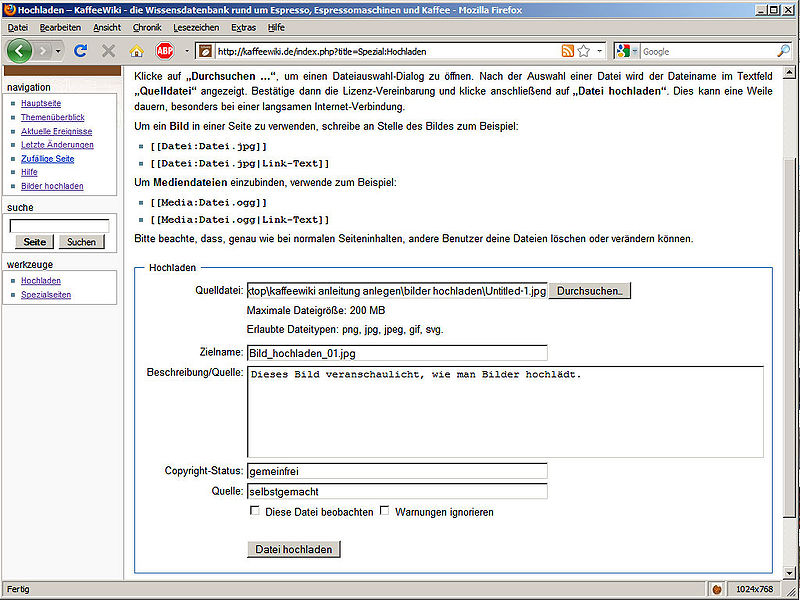Viewport: 800px width, 600px height.
Task: Reload the page with the refresh icon
Action: pyautogui.click(x=81, y=50)
